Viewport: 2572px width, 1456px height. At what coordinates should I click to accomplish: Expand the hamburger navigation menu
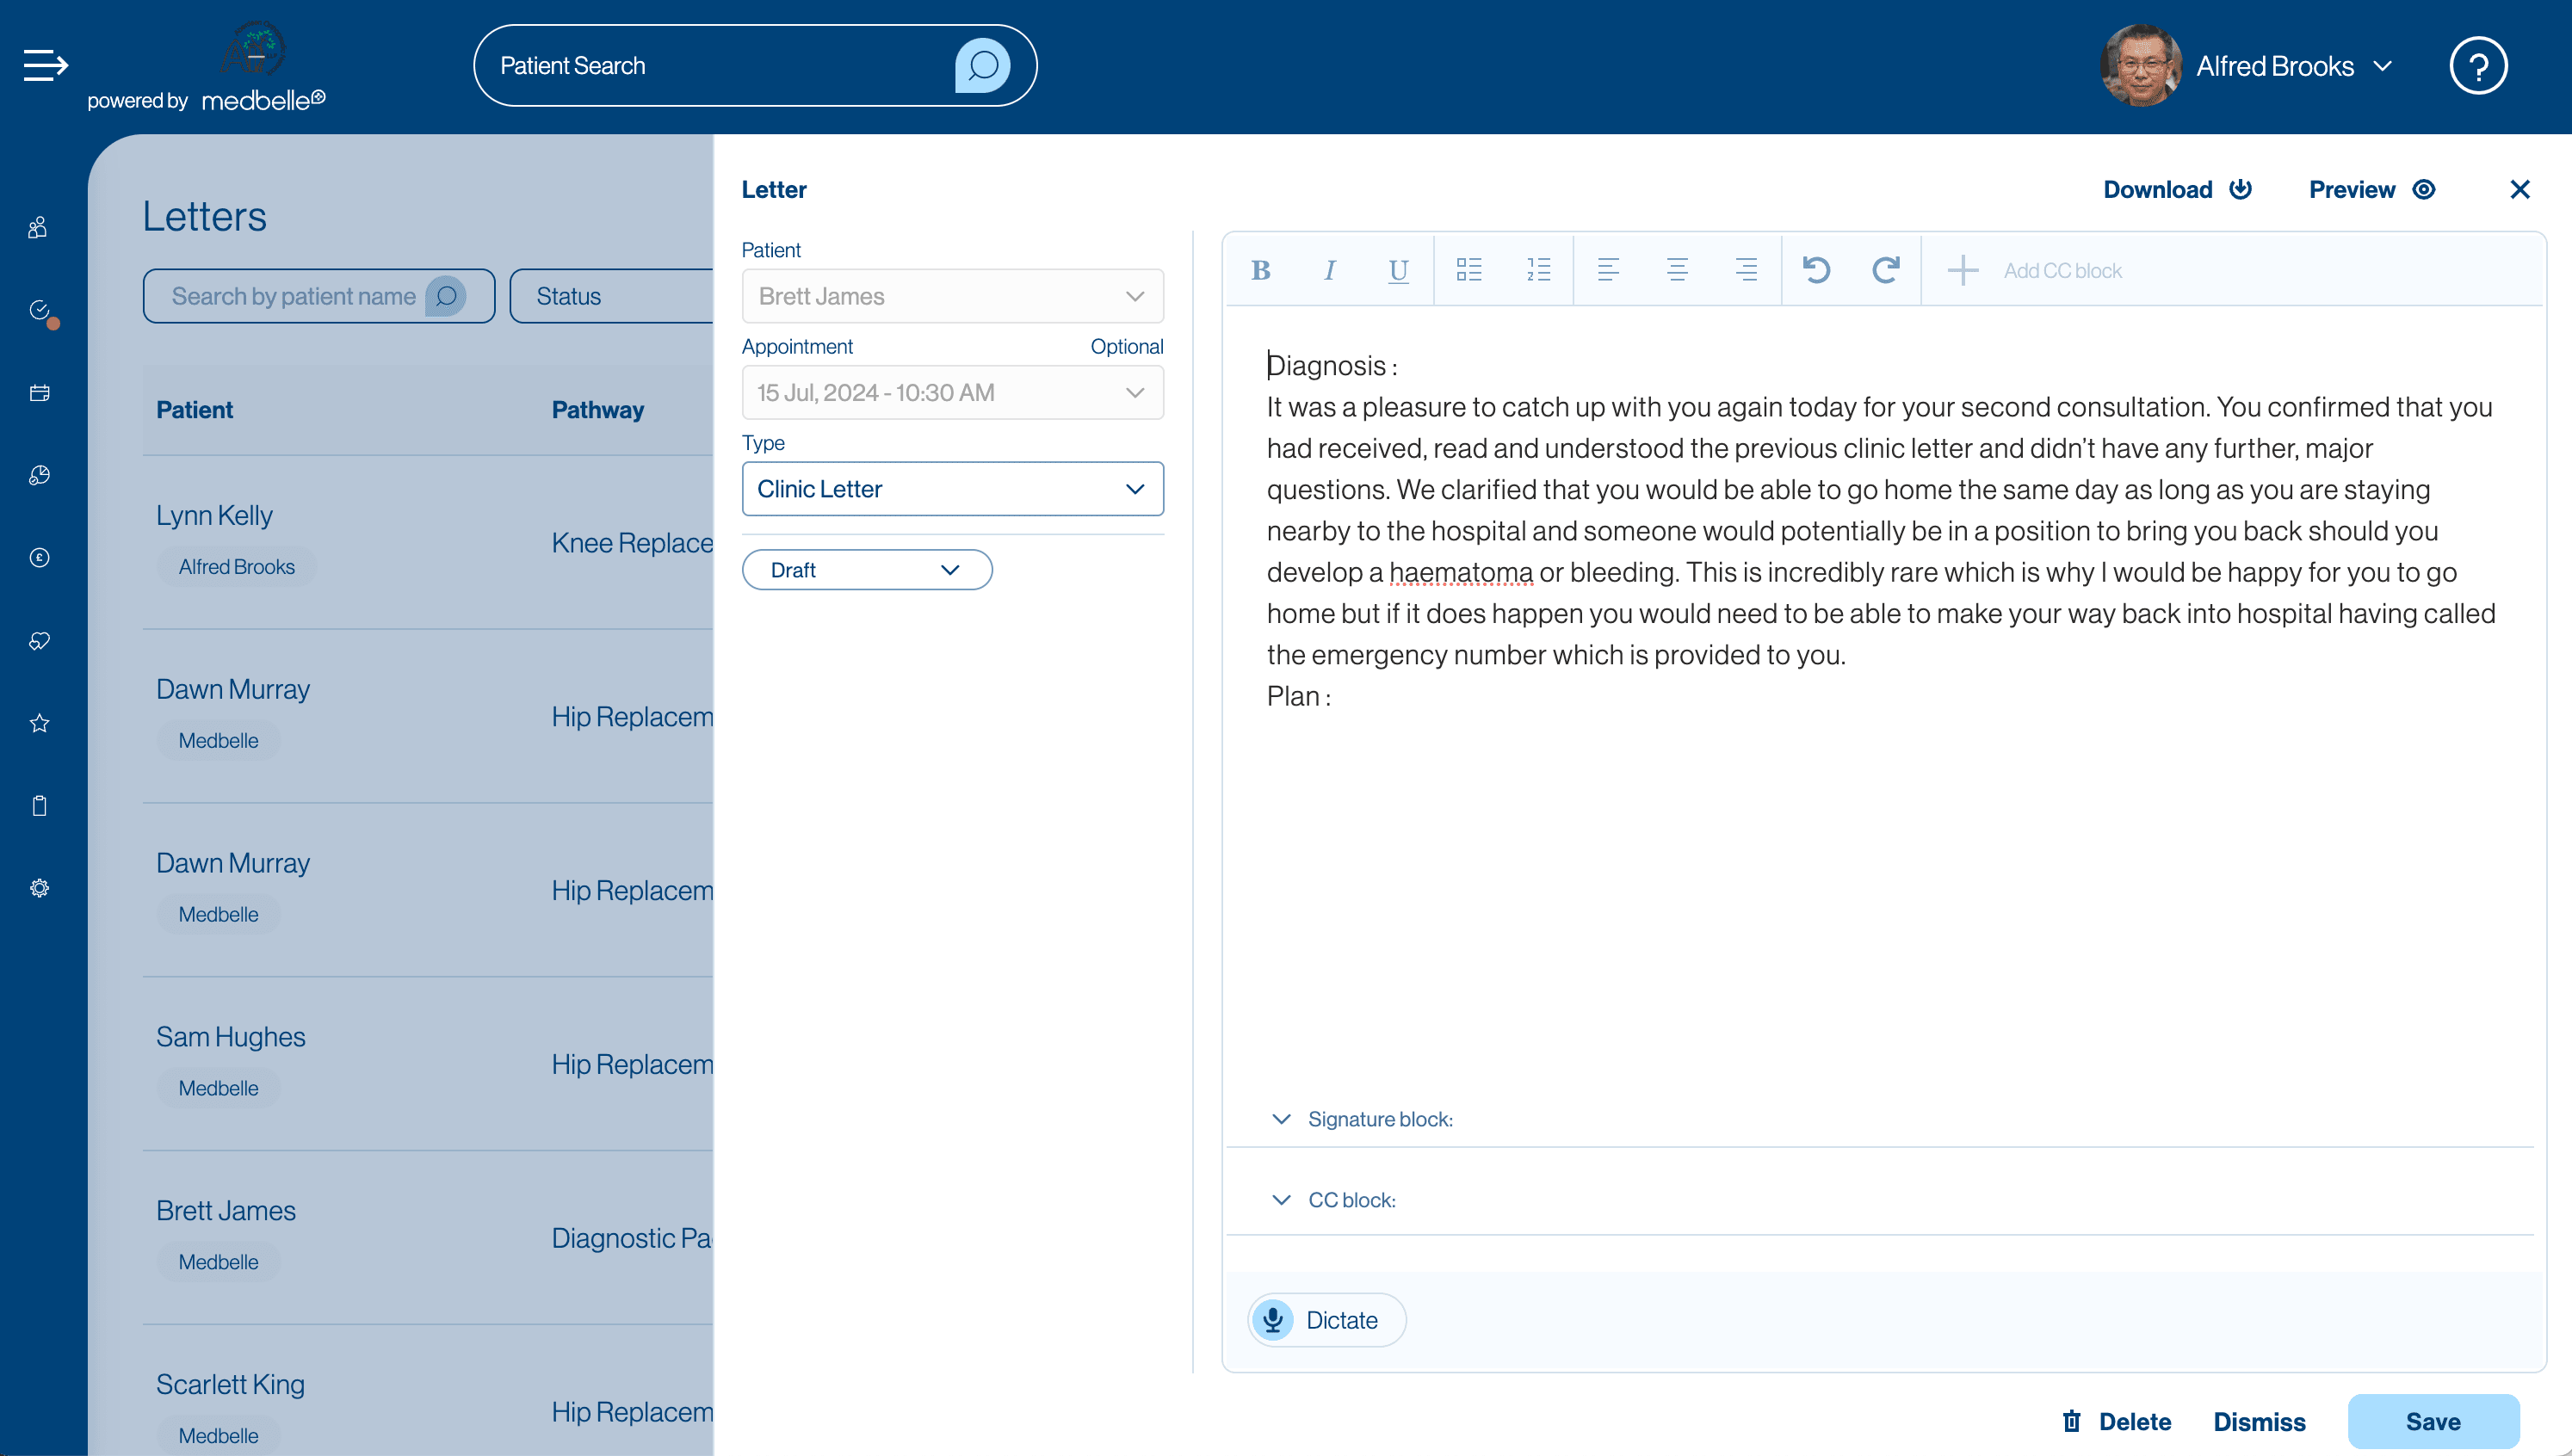pyautogui.click(x=45, y=65)
